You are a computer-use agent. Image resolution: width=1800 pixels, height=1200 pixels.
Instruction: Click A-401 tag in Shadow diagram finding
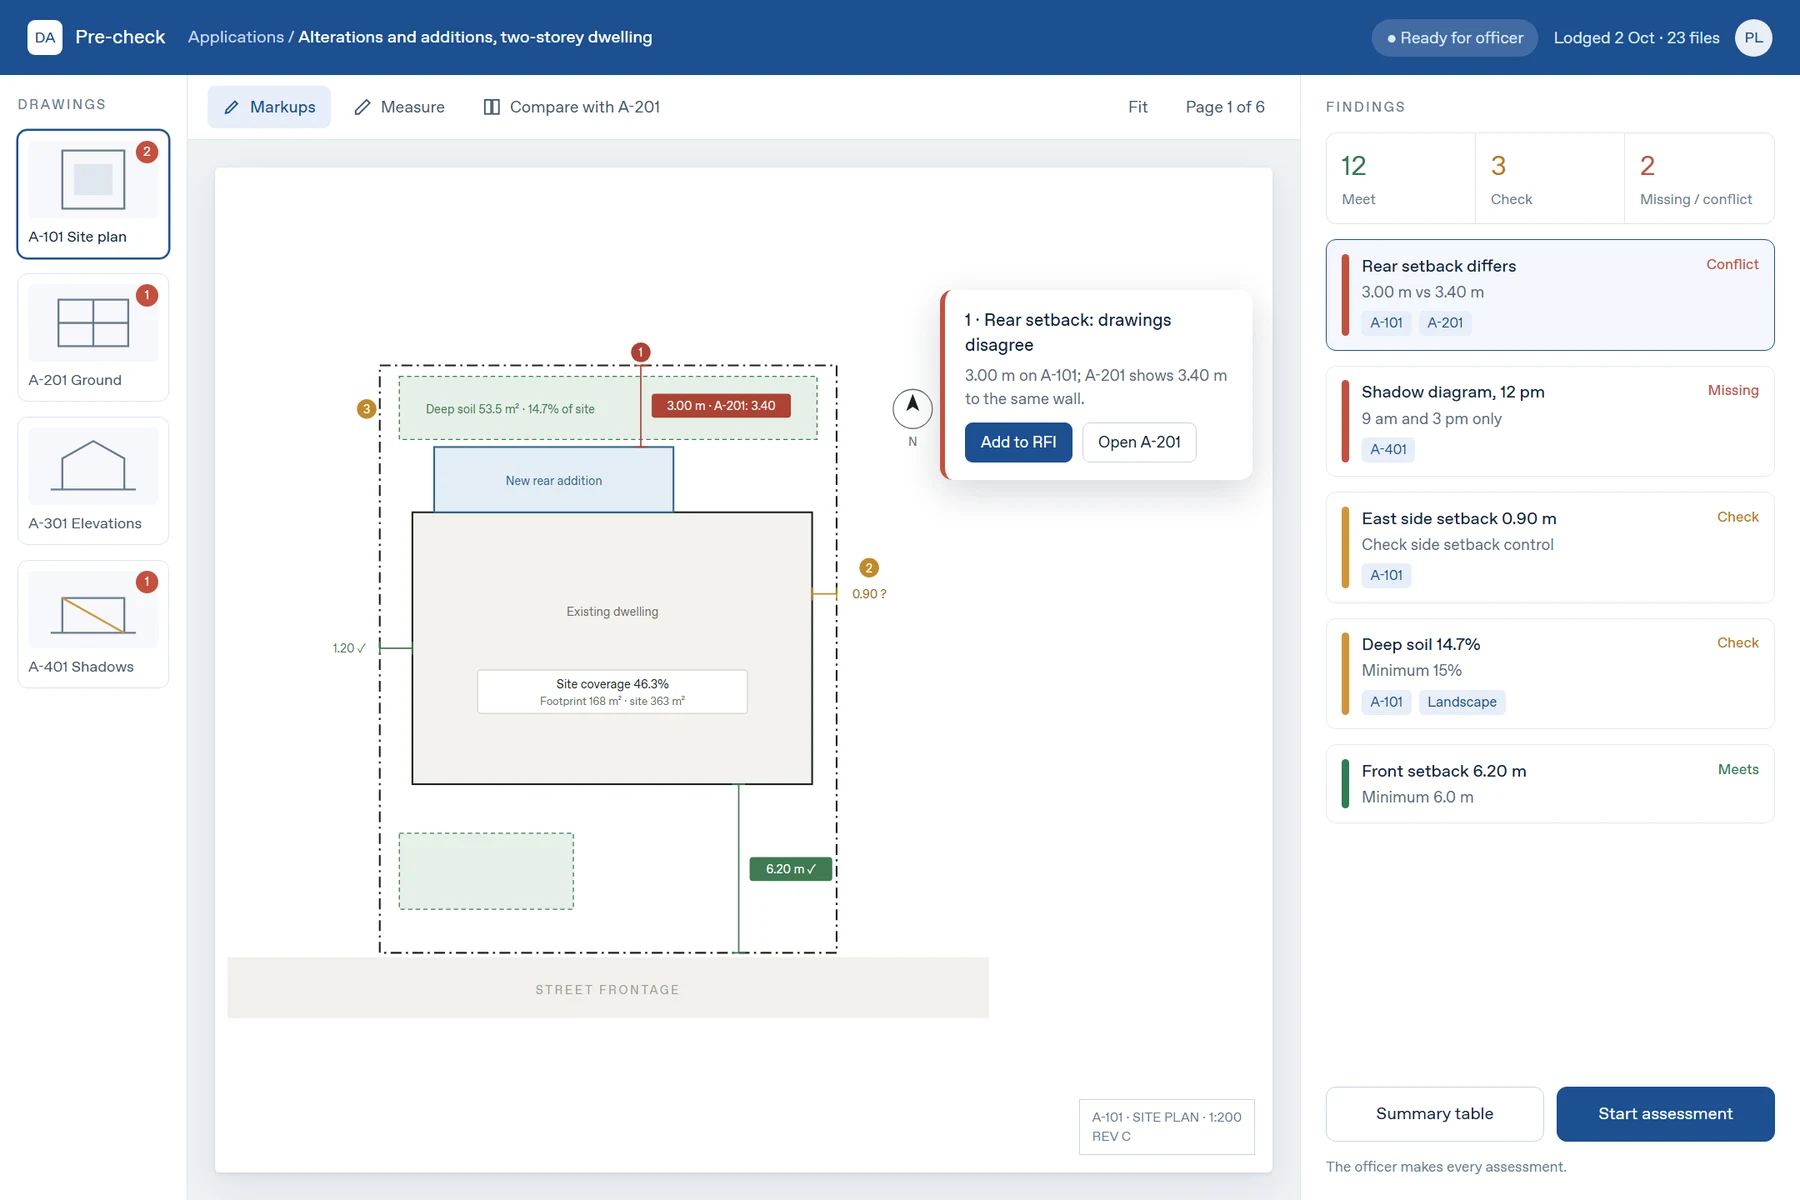pyautogui.click(x=1388, y=449)
